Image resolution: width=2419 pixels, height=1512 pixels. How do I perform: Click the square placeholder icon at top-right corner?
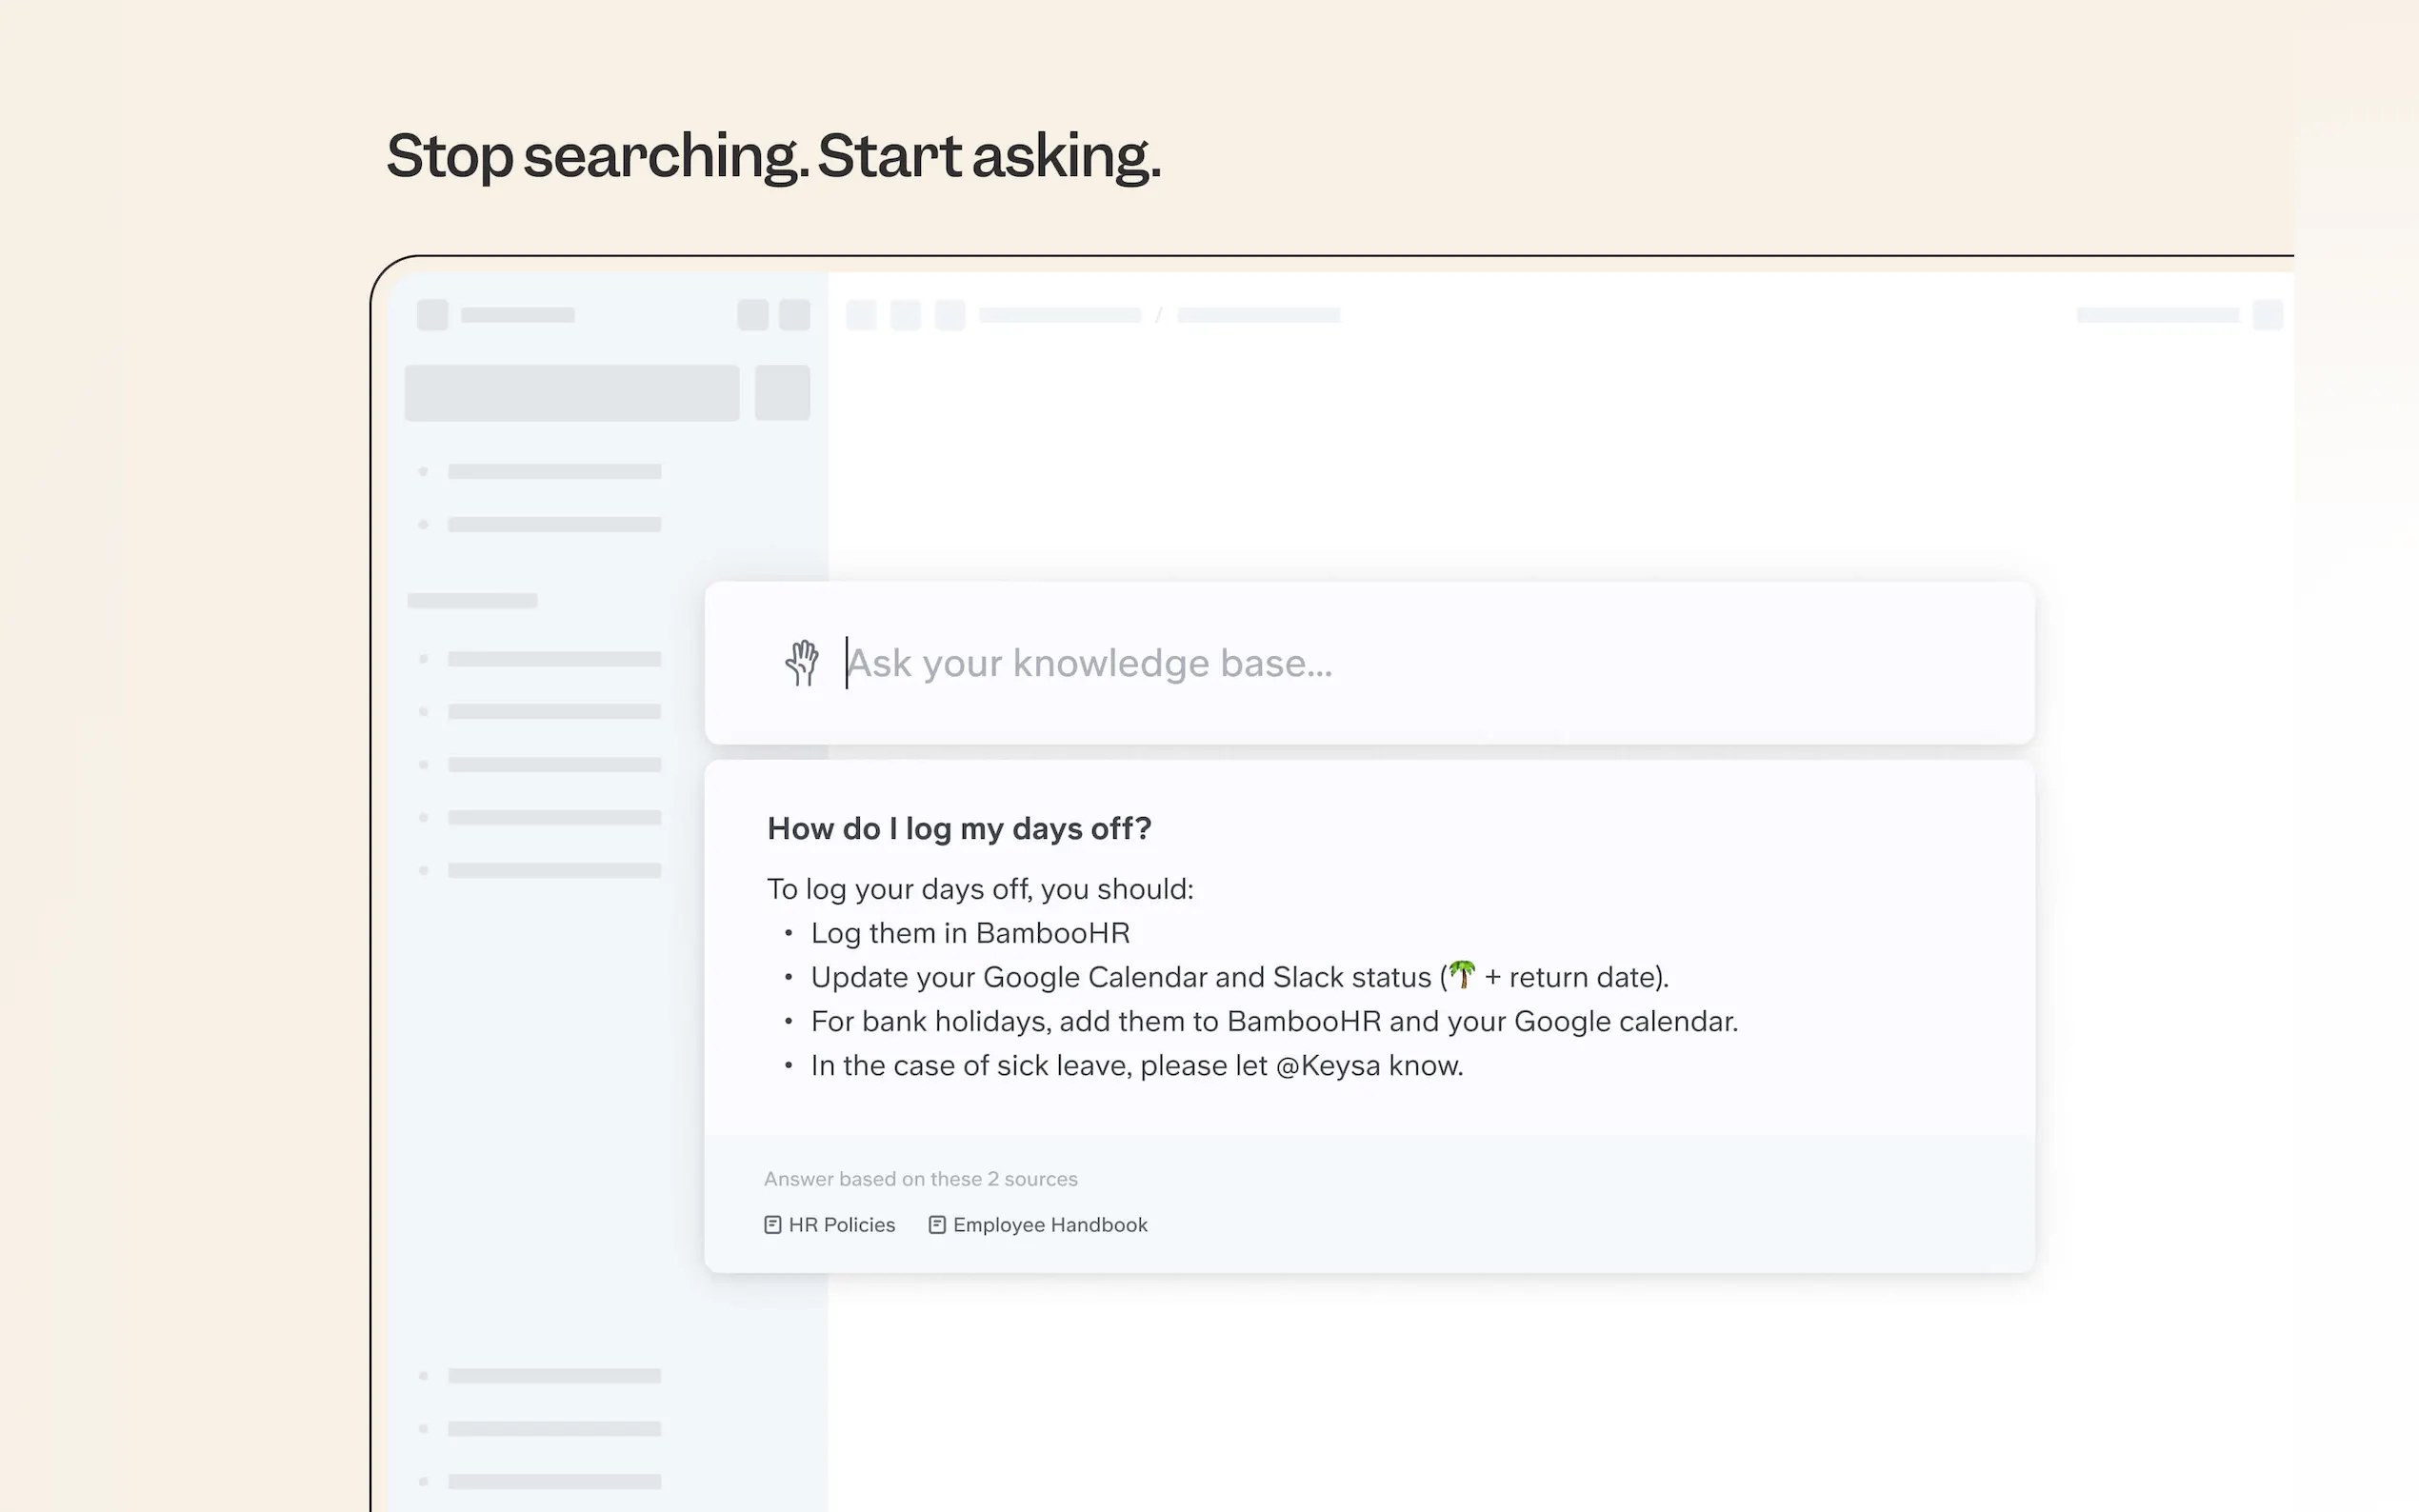(2267, 315)
